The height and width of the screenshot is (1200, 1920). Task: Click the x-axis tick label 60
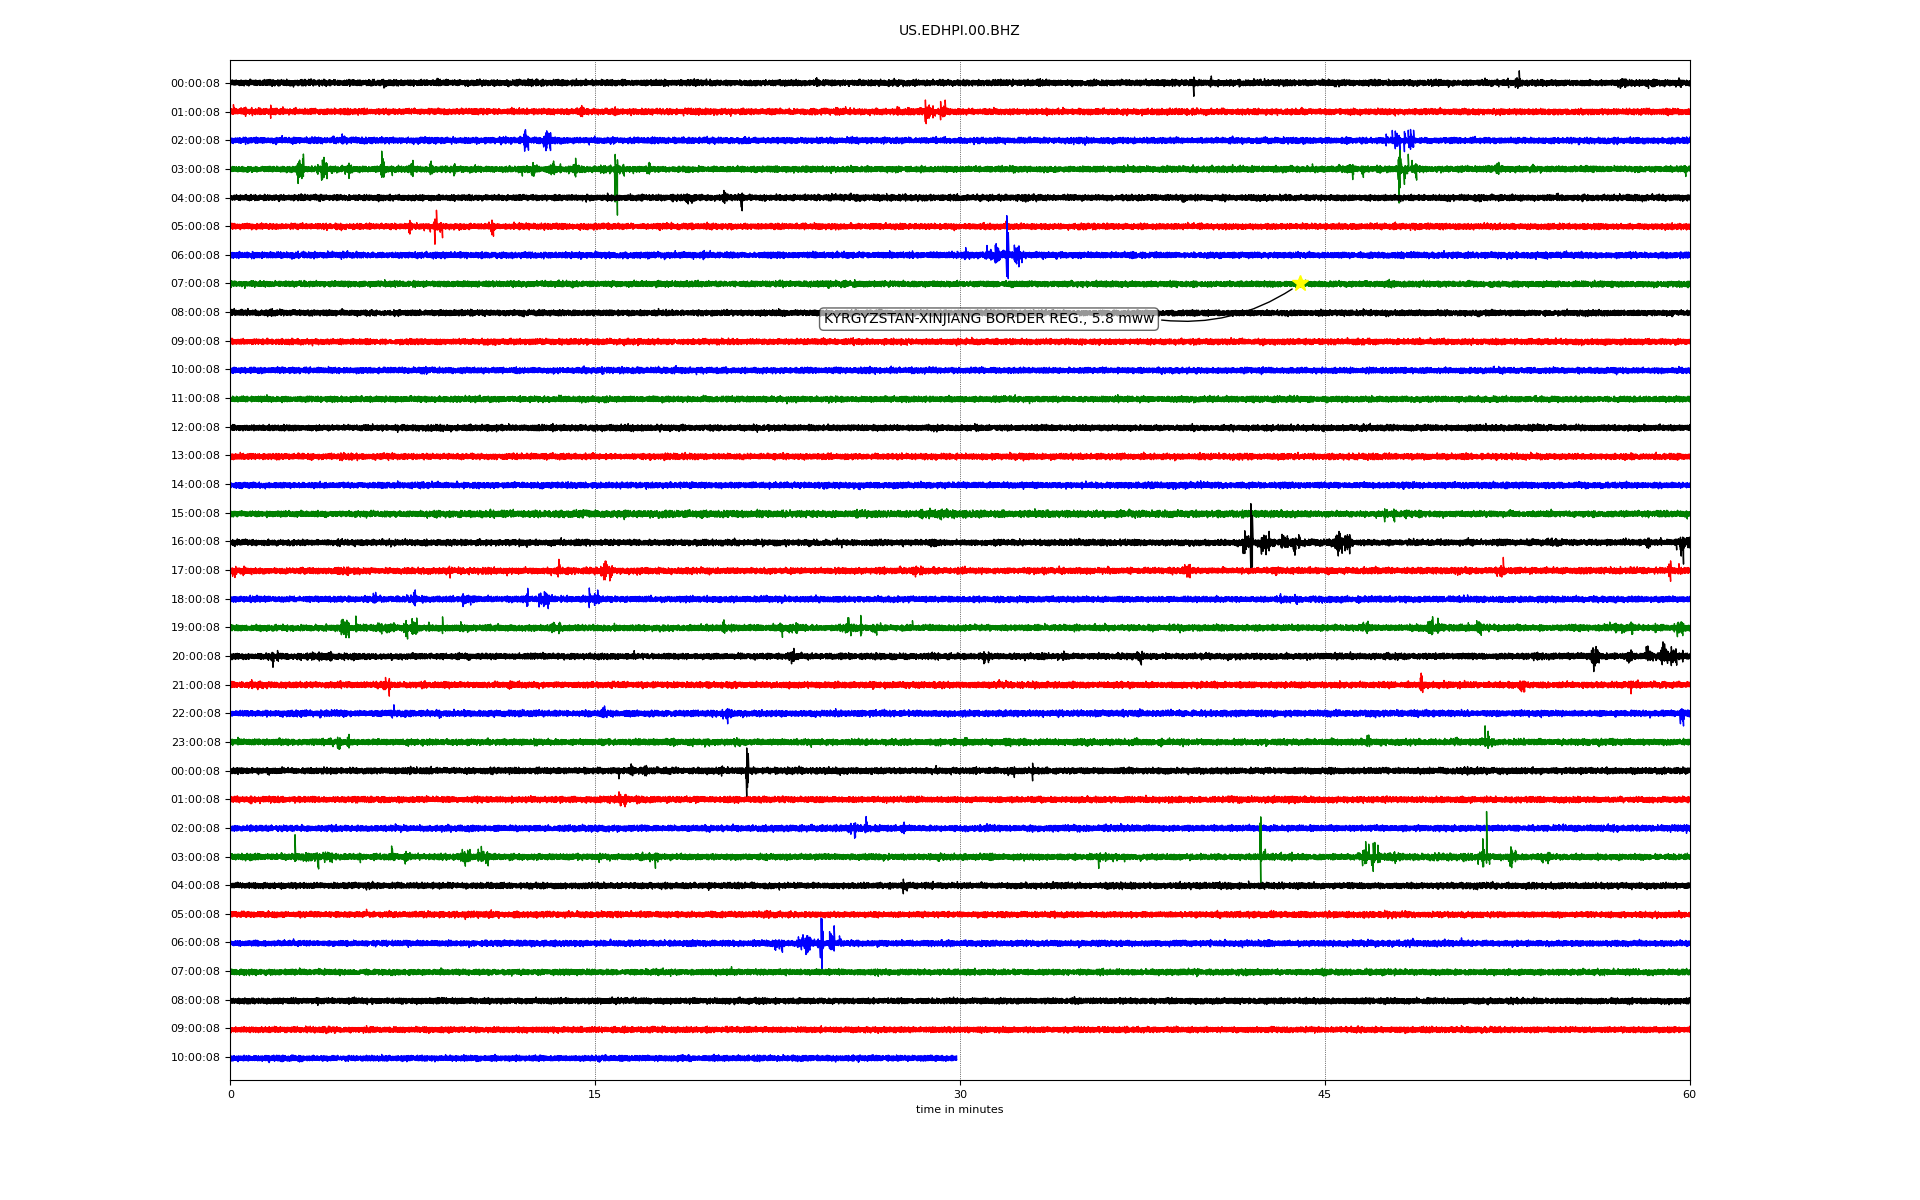coord(1689,1094)
